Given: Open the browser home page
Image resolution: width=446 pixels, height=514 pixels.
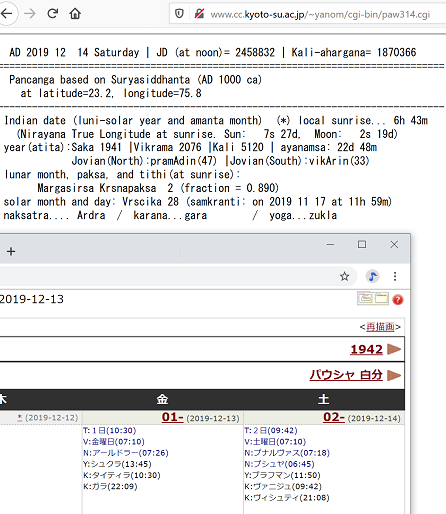Looking at the screenshot, I should point(75,14).
